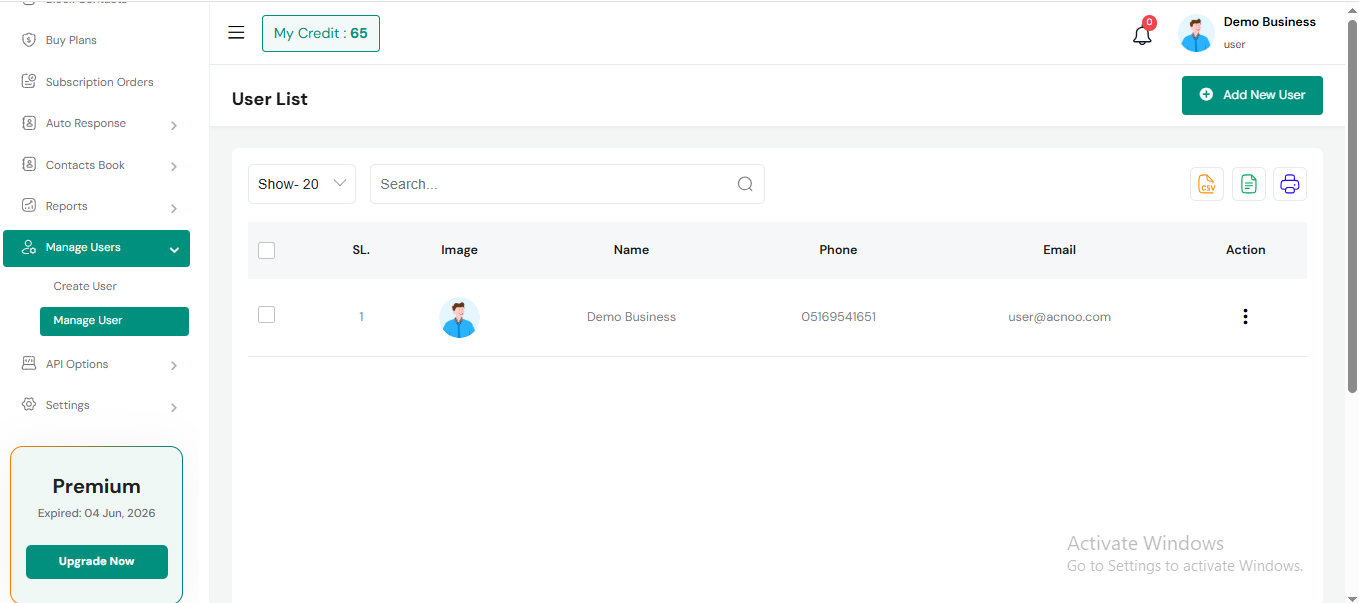1359x603 pixels.
Task: Open the Show- 20 entries dropdown
Action: [x=302, y=184]
